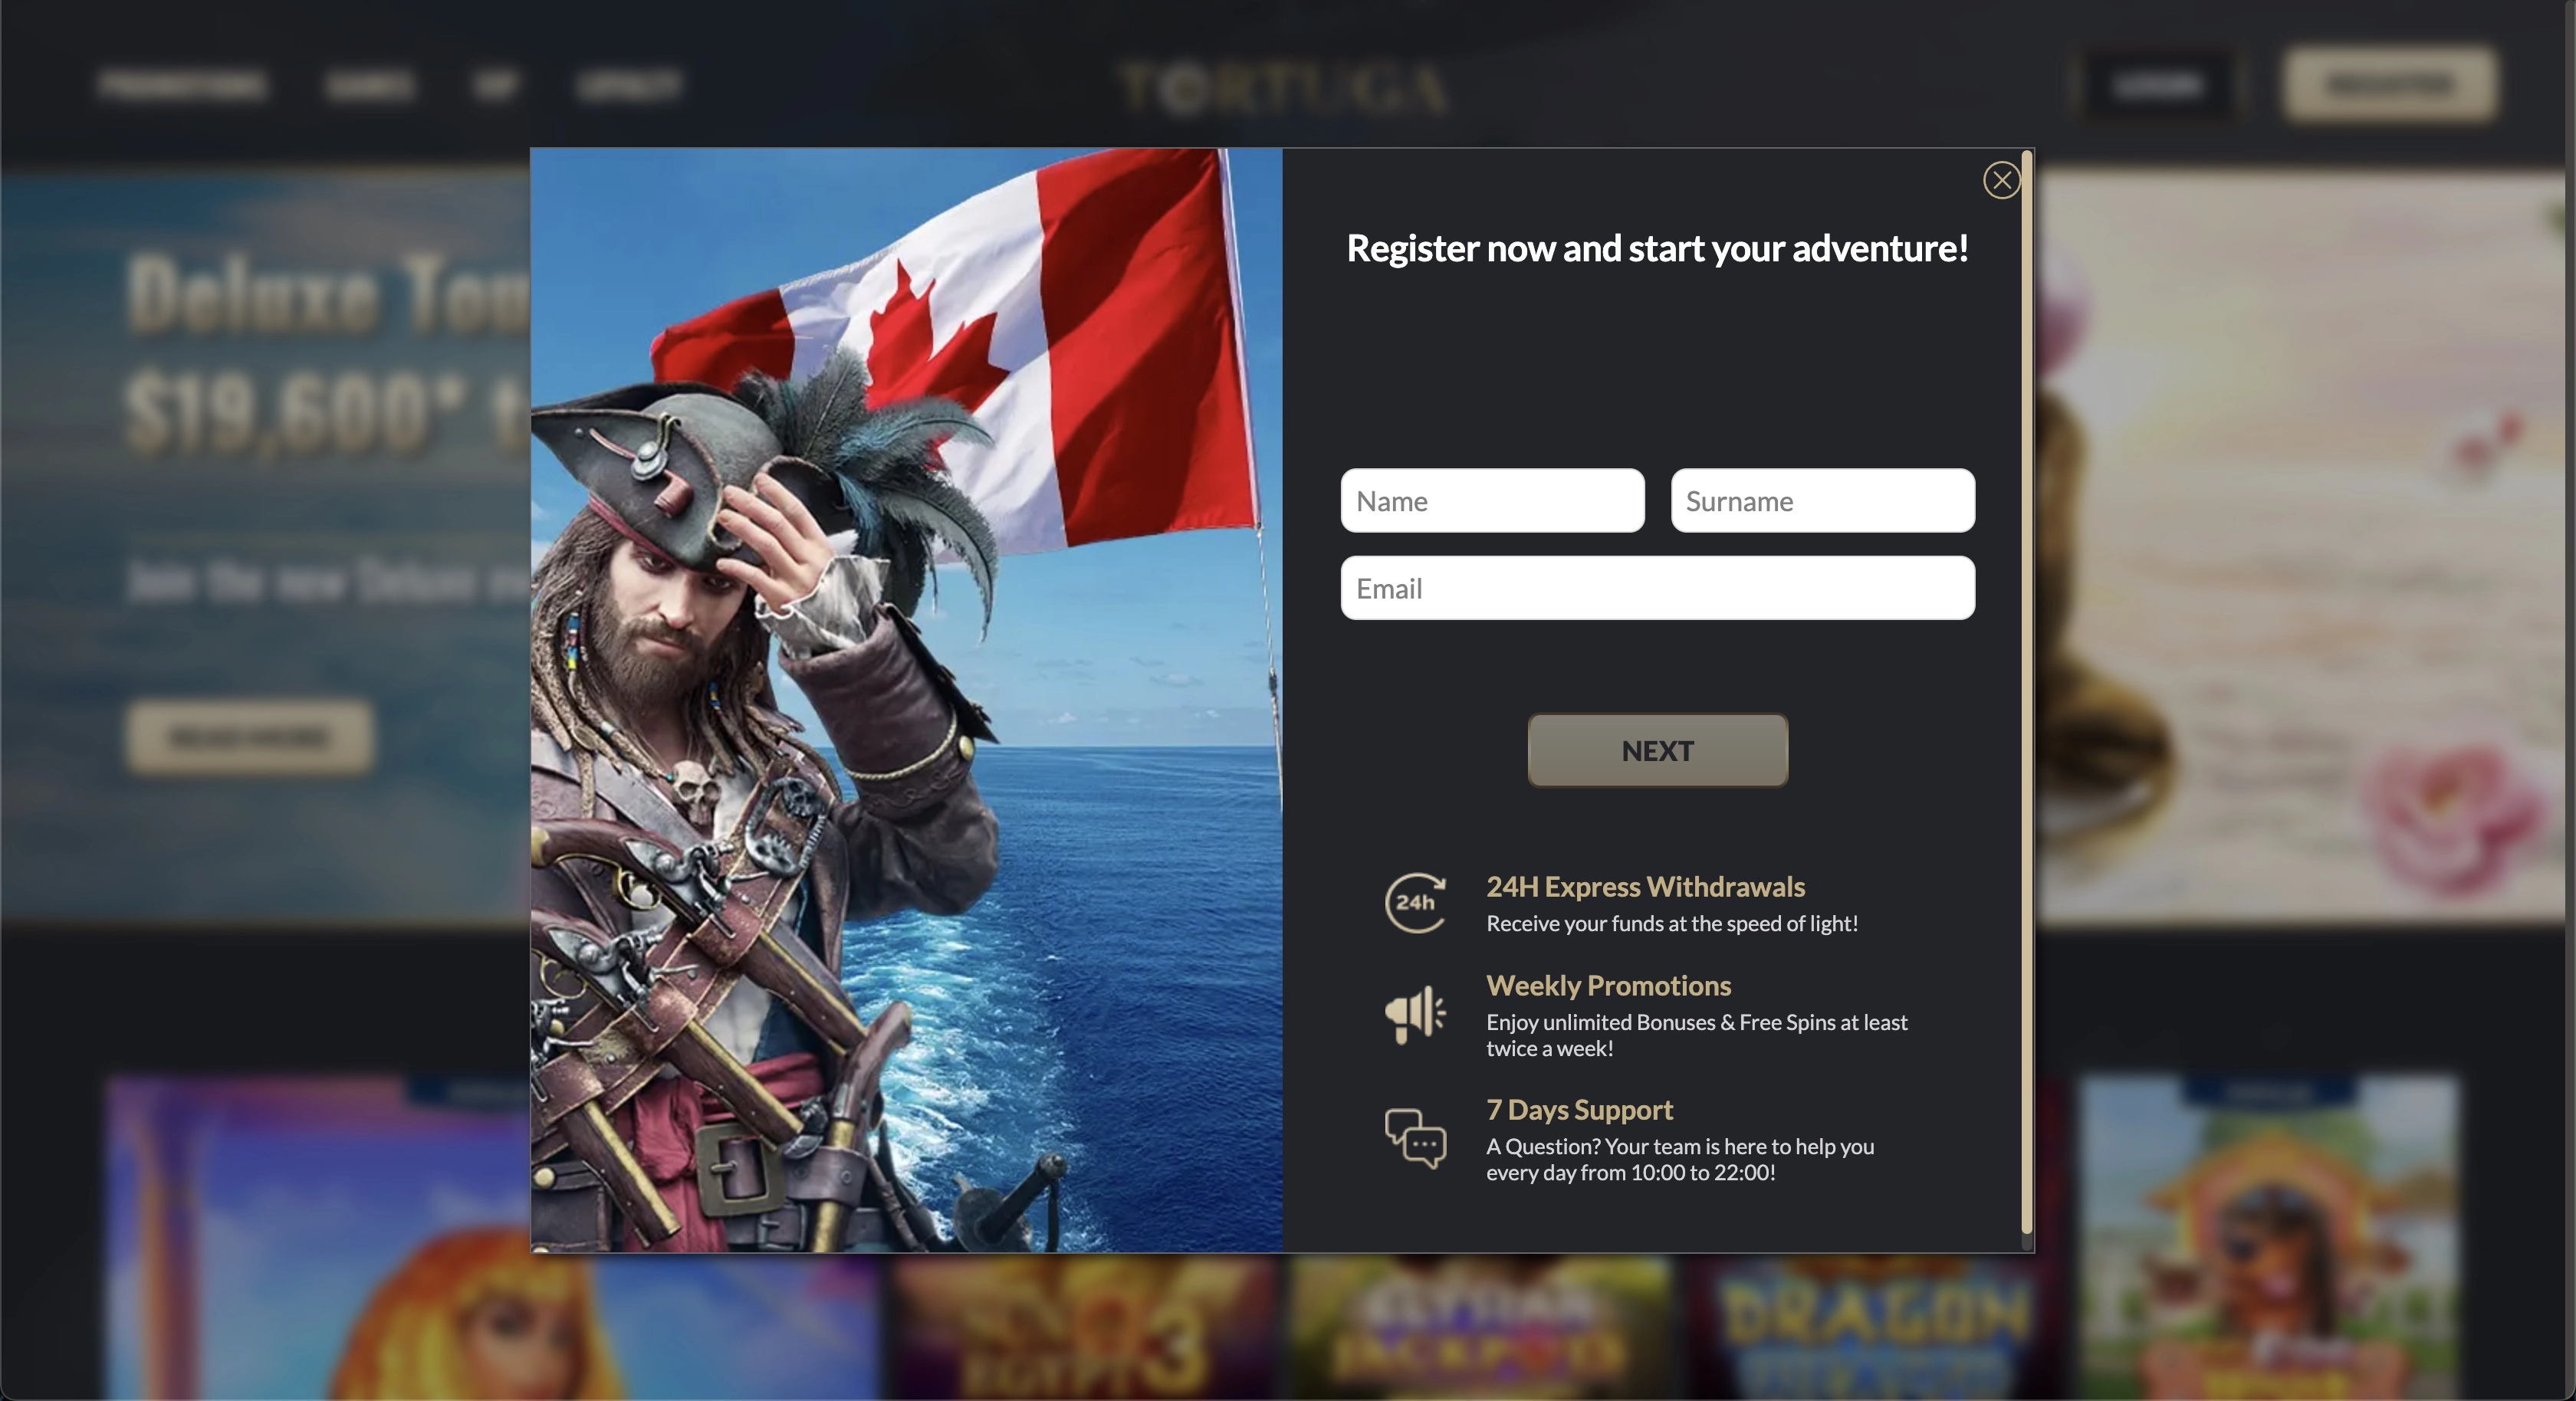This screenshot has width=2576, height=1401.
Task: Click the blurred Tortuga logo
Action: tap(1283, 88)
